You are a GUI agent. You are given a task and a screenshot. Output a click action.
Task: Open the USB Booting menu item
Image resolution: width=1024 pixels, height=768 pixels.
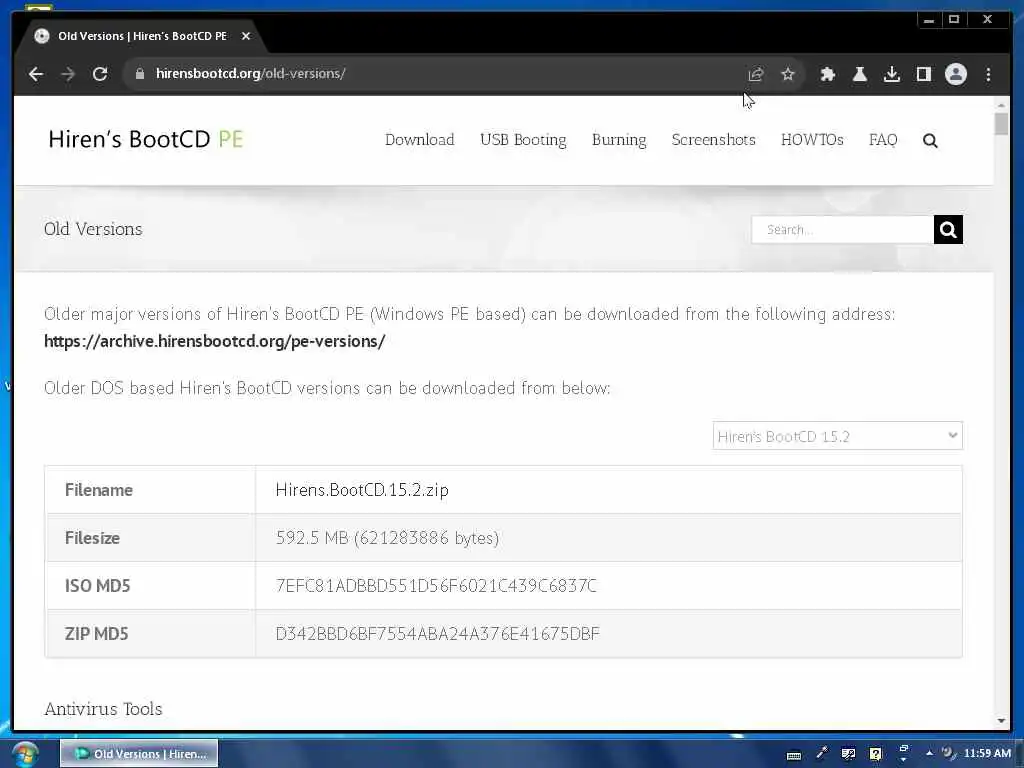pos(523,140)
